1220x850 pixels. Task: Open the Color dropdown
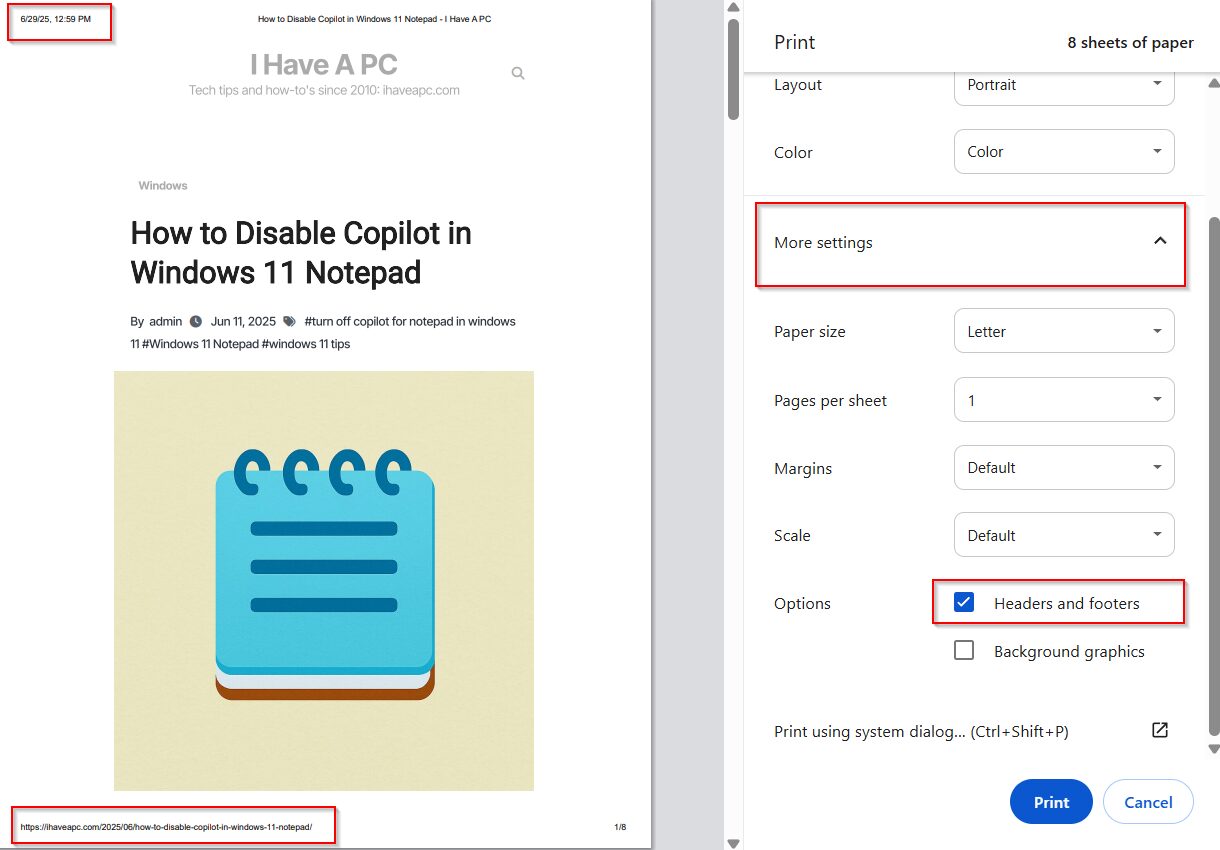(1064, 152)
